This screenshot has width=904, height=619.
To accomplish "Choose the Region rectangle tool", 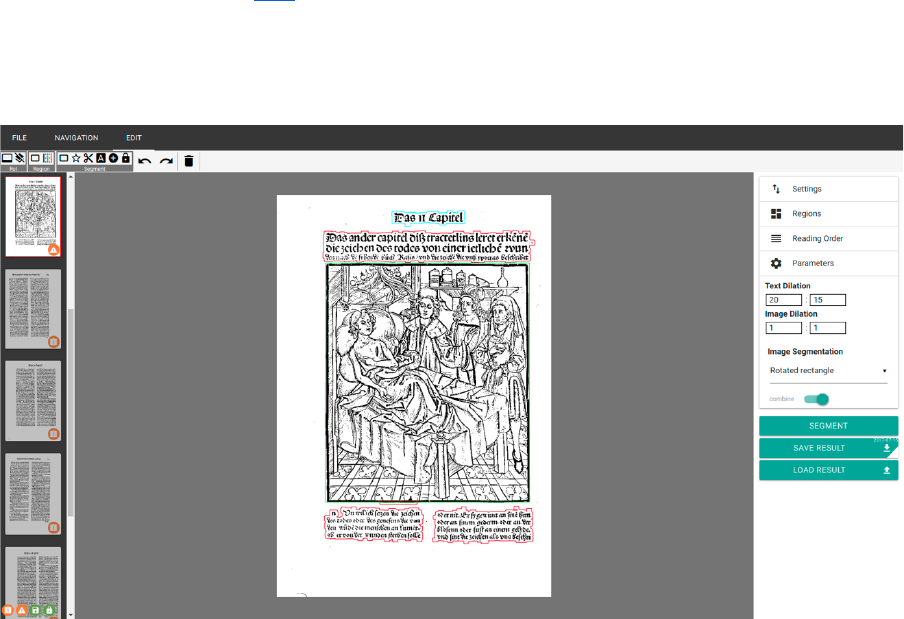I will click(35, 158).
